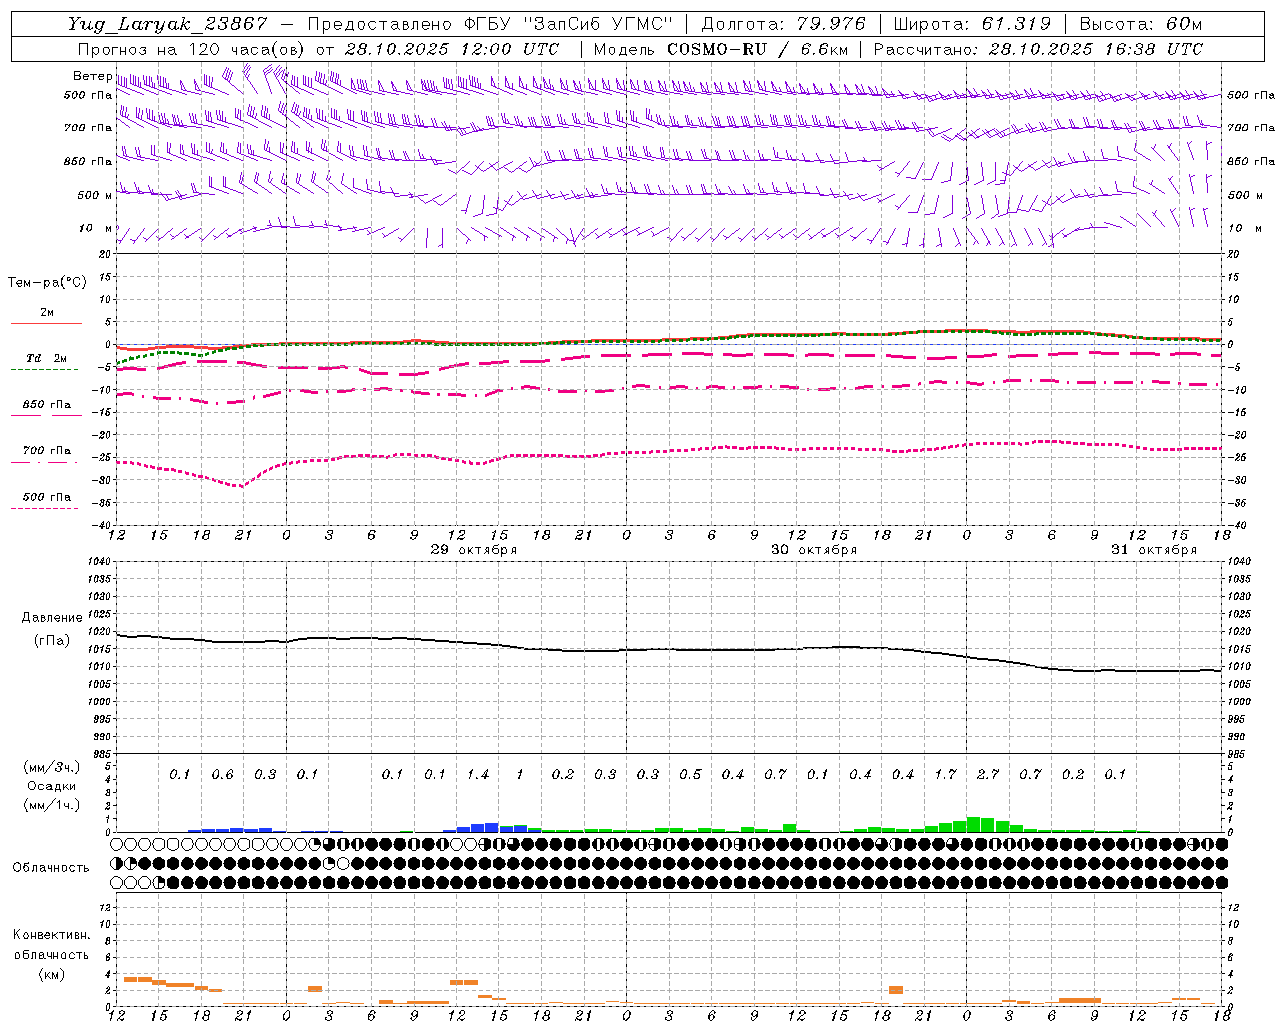
Task: Click the Облачность cloud cover label
Action: 51,867
